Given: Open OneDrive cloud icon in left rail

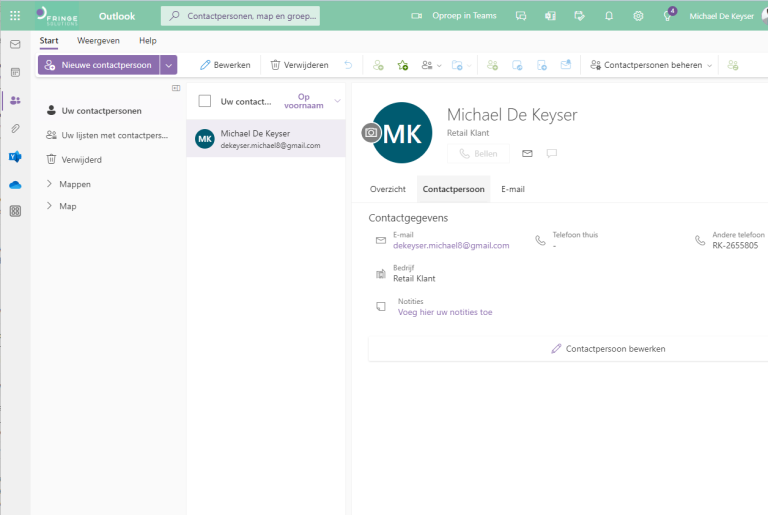Looking at the screenshot, I should coord(15,185).
